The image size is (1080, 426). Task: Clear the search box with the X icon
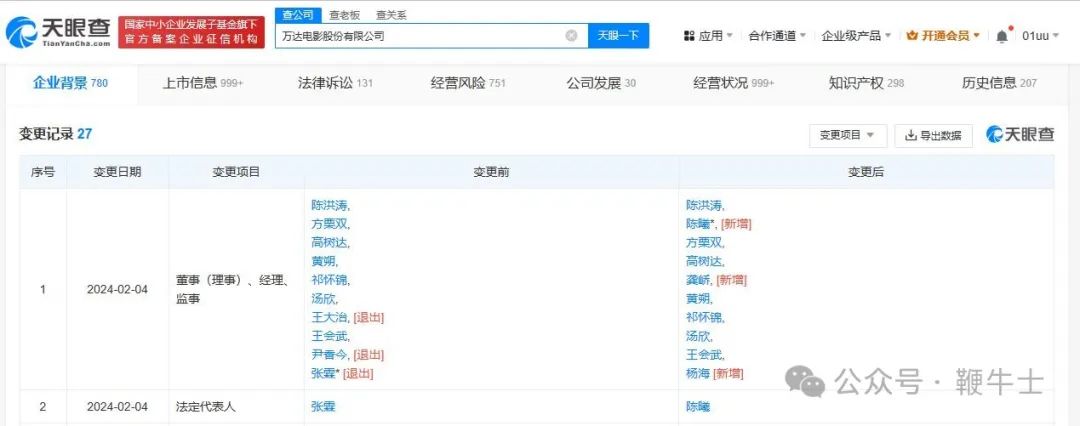pyautogui.click(x=571, y=36)
